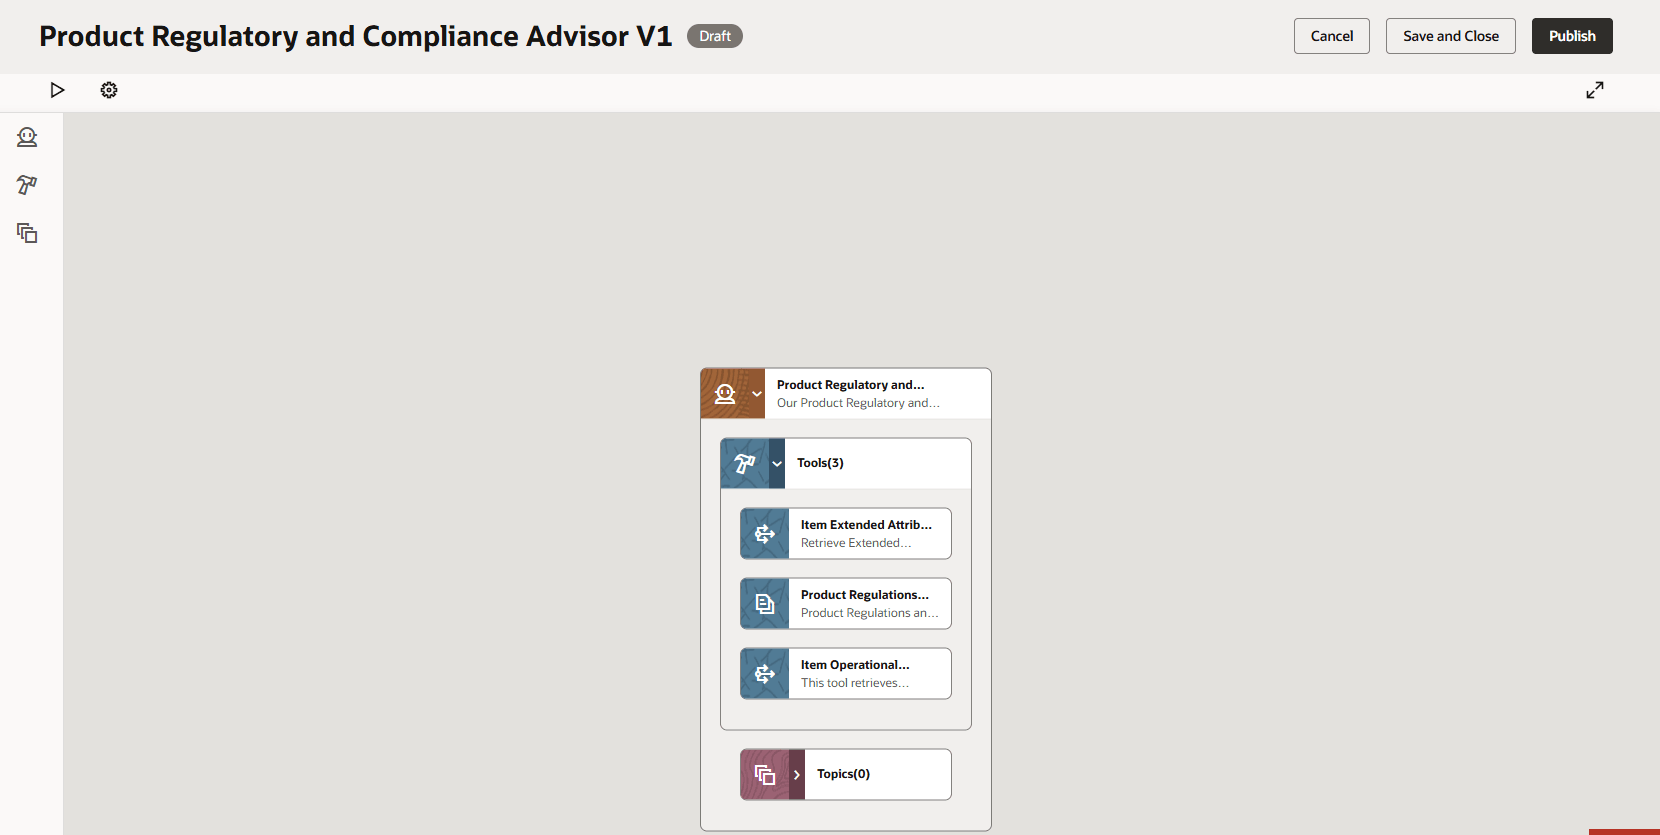Cancel editing the agent

tap(1332, 36)
